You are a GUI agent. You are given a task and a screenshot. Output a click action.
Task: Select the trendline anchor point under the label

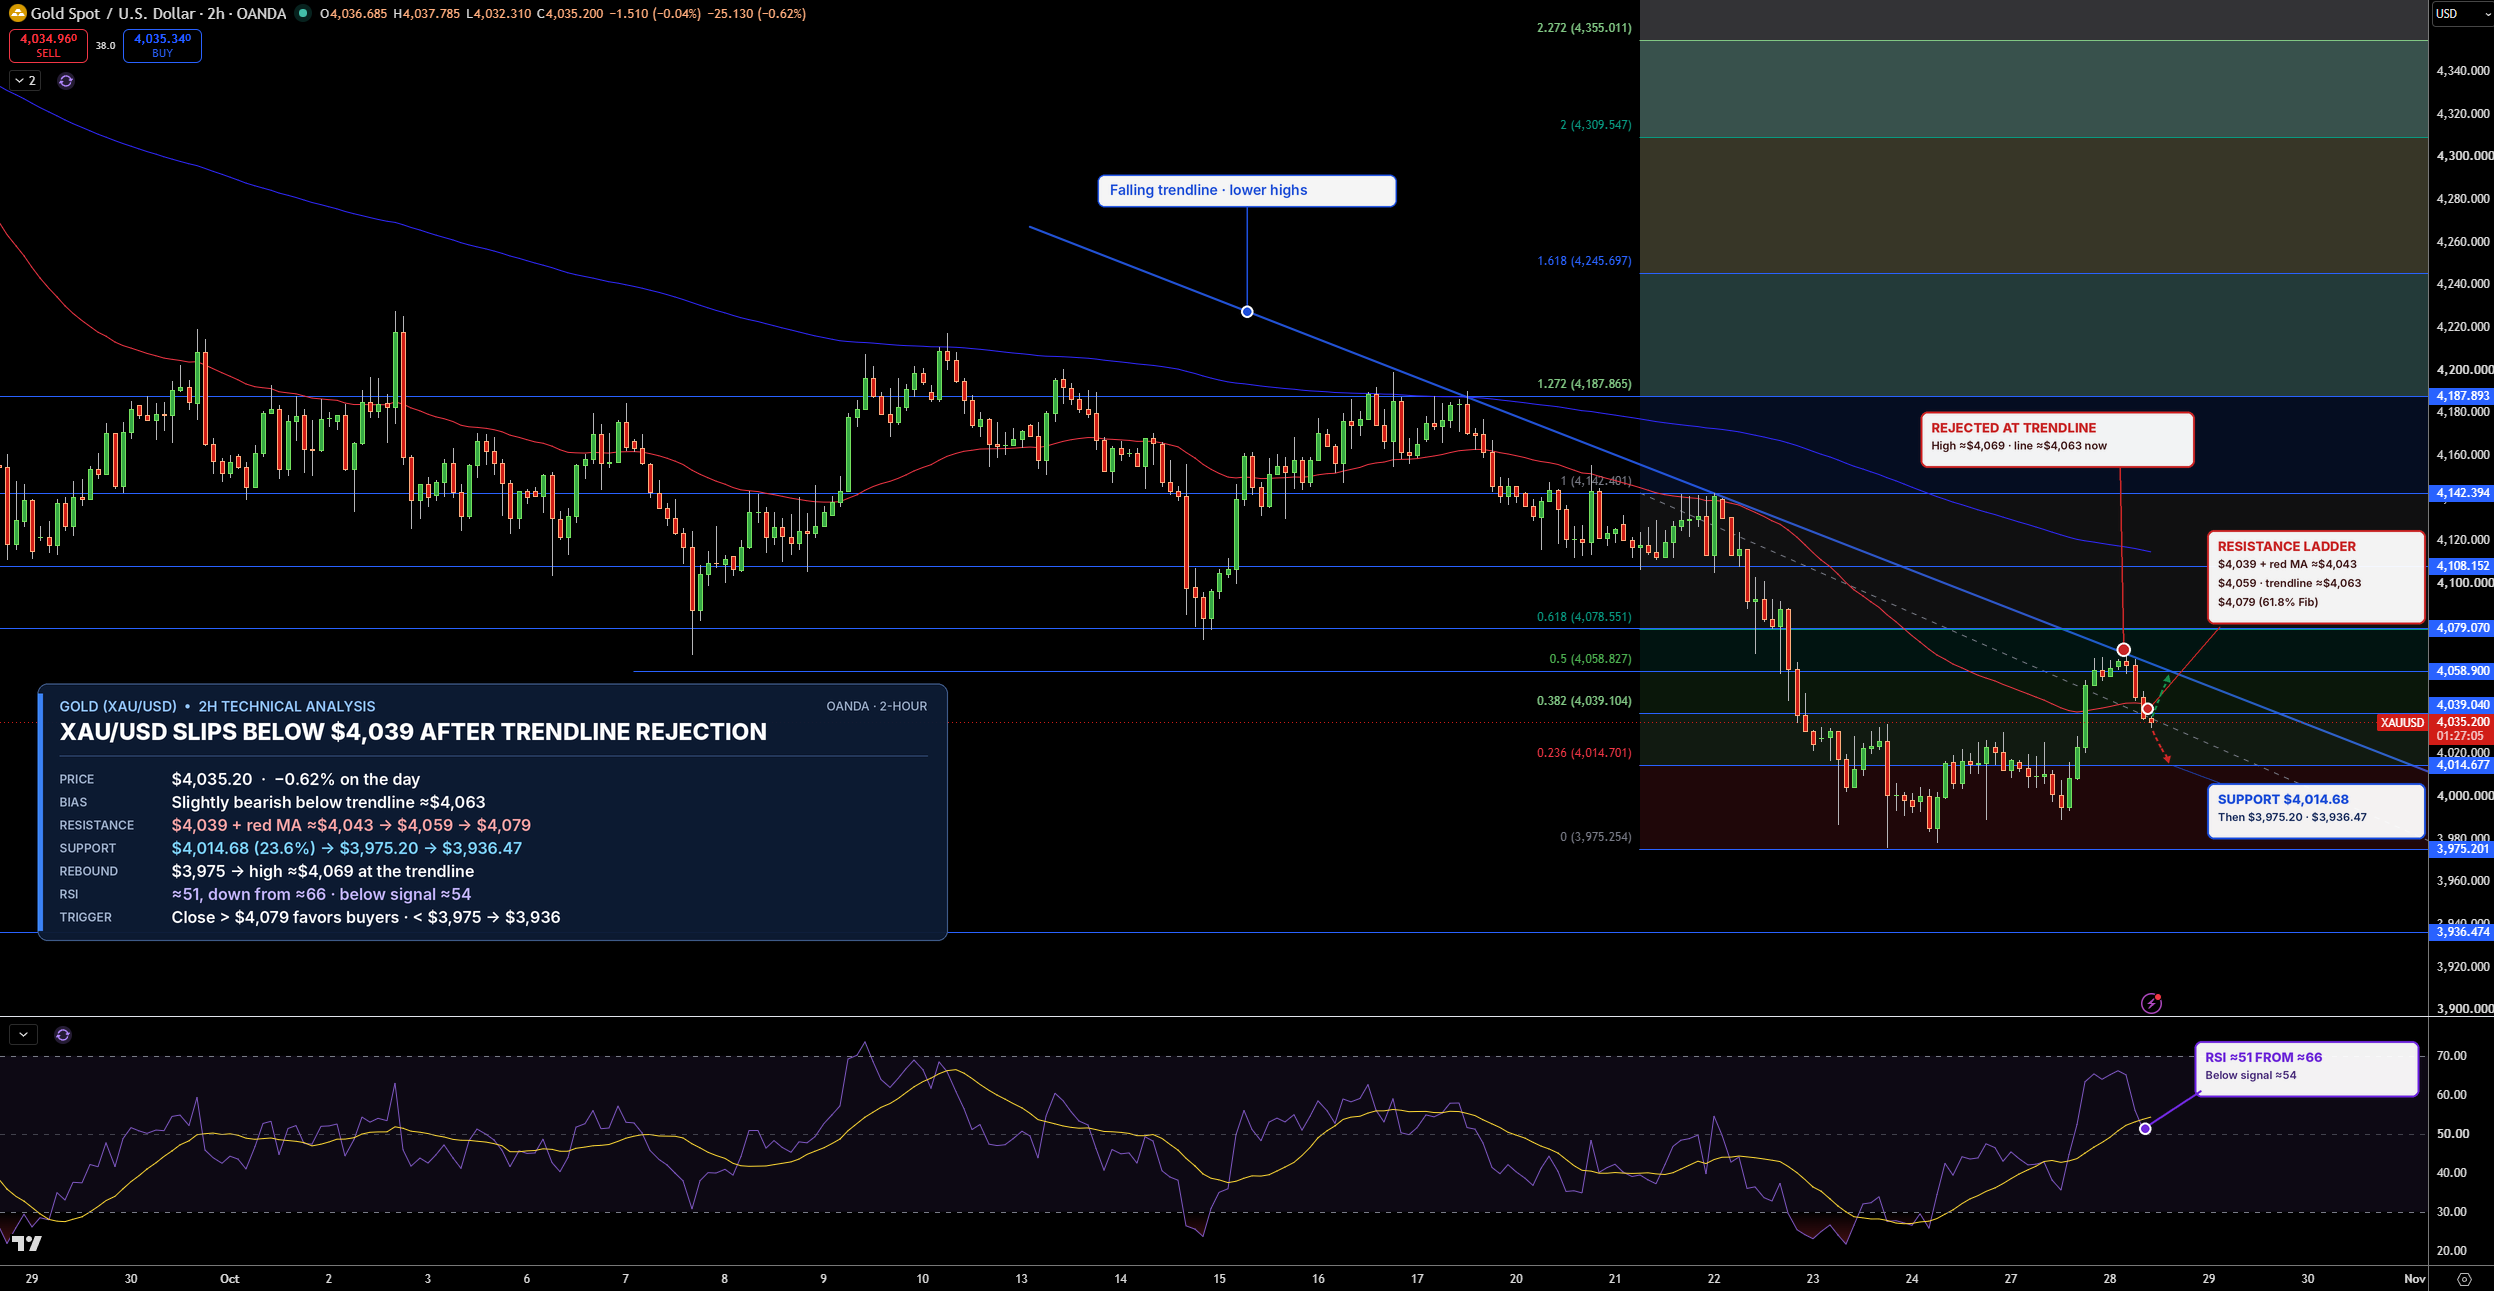(x=1247, y=312)
